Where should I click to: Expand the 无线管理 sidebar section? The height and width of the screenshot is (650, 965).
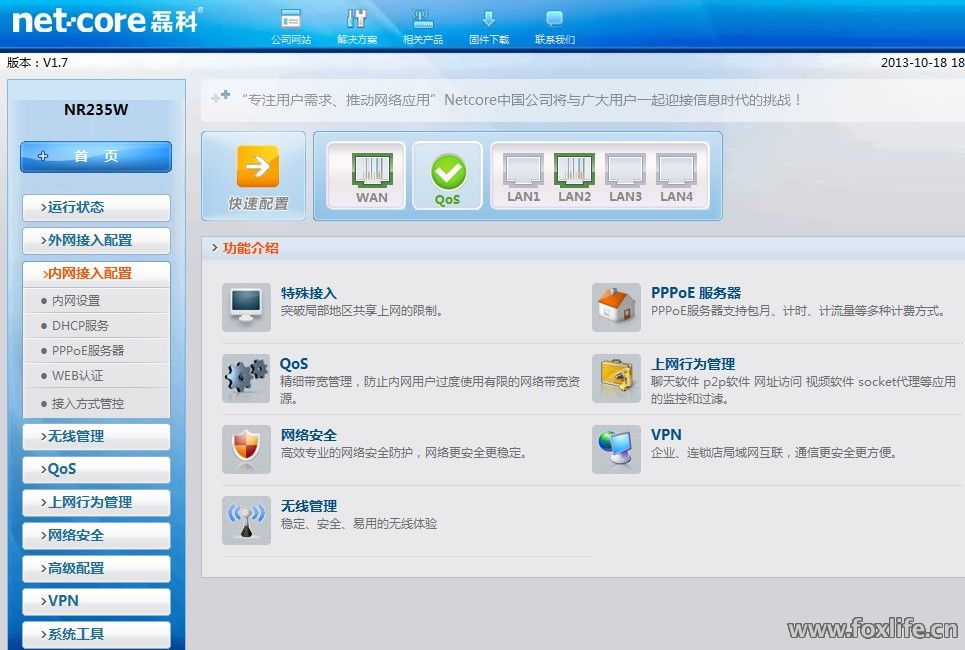tap(96, 436)
